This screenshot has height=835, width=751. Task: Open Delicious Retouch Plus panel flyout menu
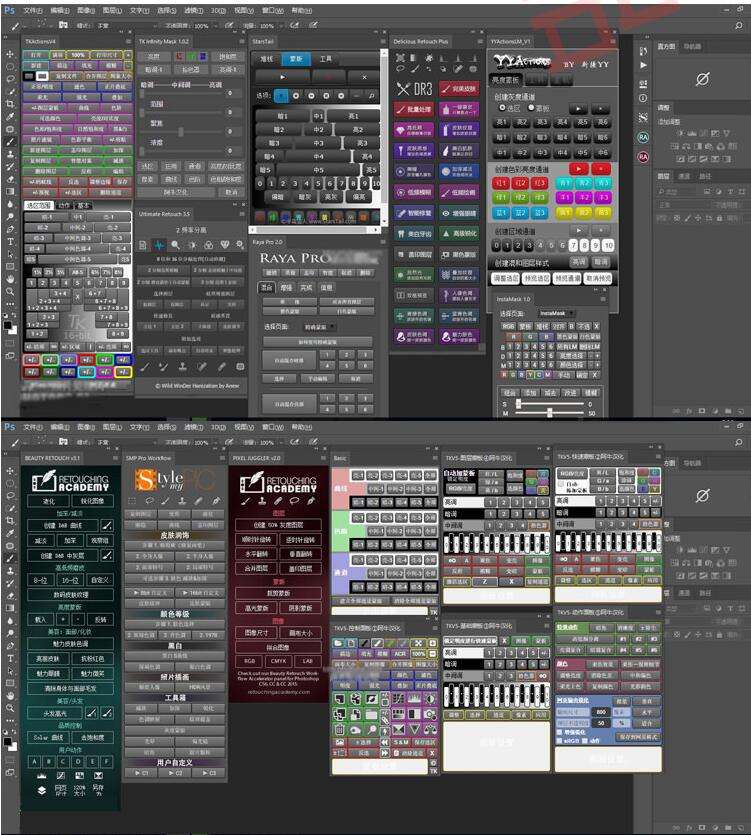pyautogui.click(x=481, y=41)
